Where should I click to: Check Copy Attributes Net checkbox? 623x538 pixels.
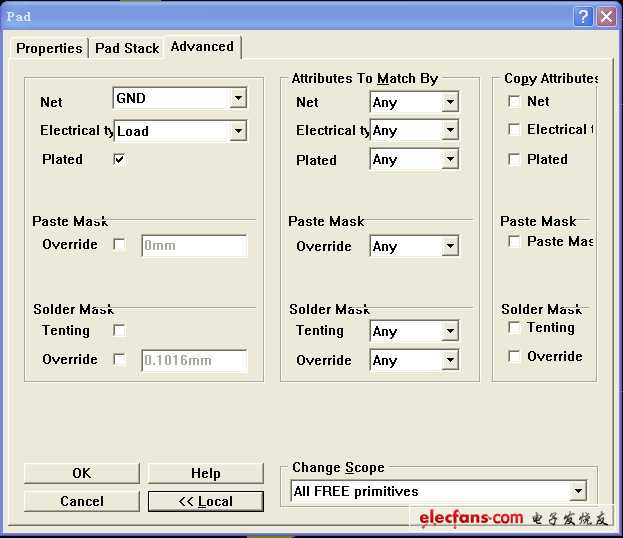(514, 101)
